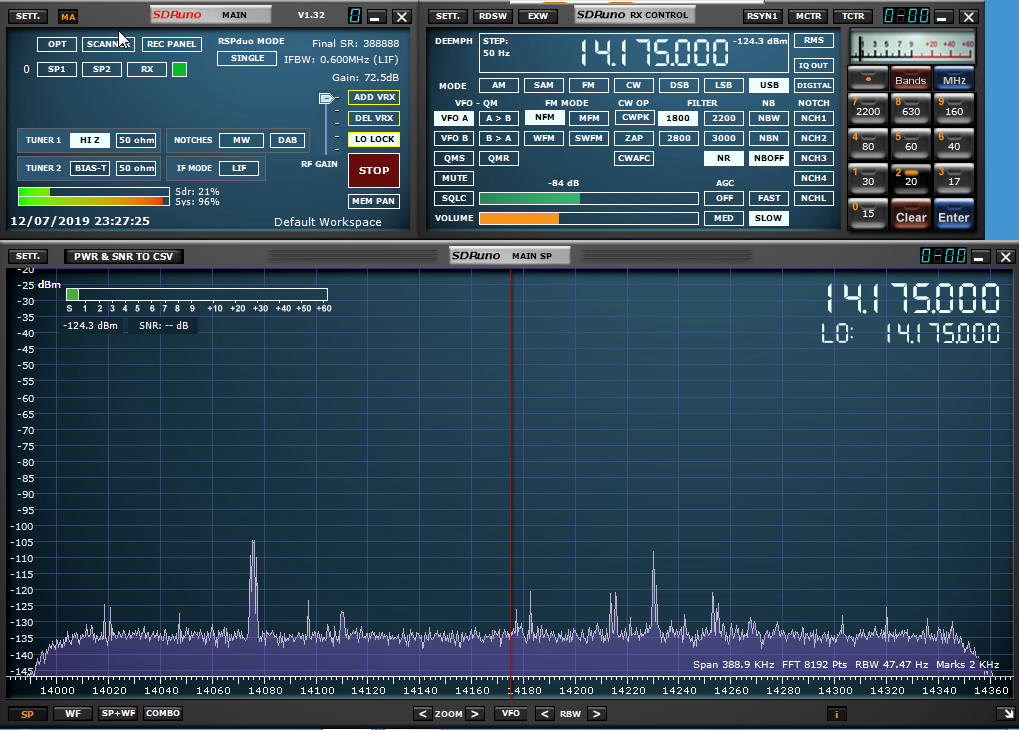
Task: Select the 160 m band key
Action: 954,109
